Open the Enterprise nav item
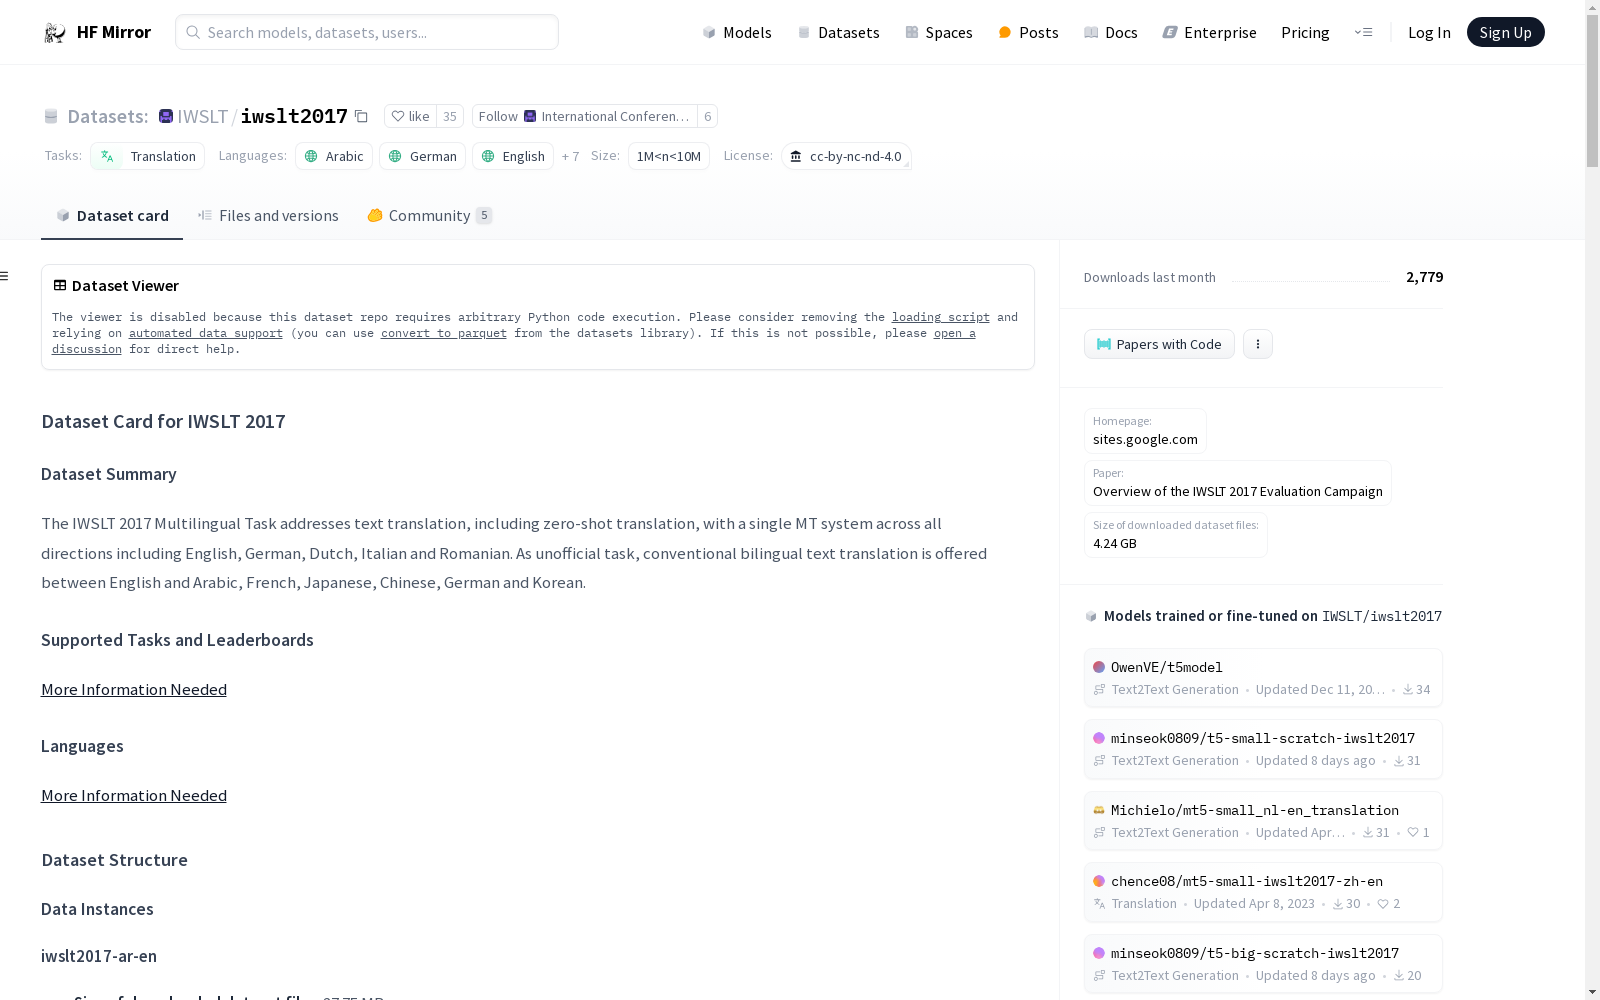This screenshot has width=1600, height=1000. click(1209, 32)
